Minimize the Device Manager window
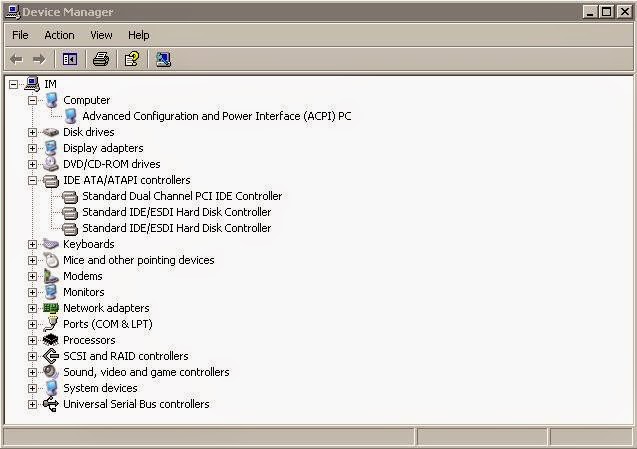Viewport: 637px width, 449px height. click(590, 12)
